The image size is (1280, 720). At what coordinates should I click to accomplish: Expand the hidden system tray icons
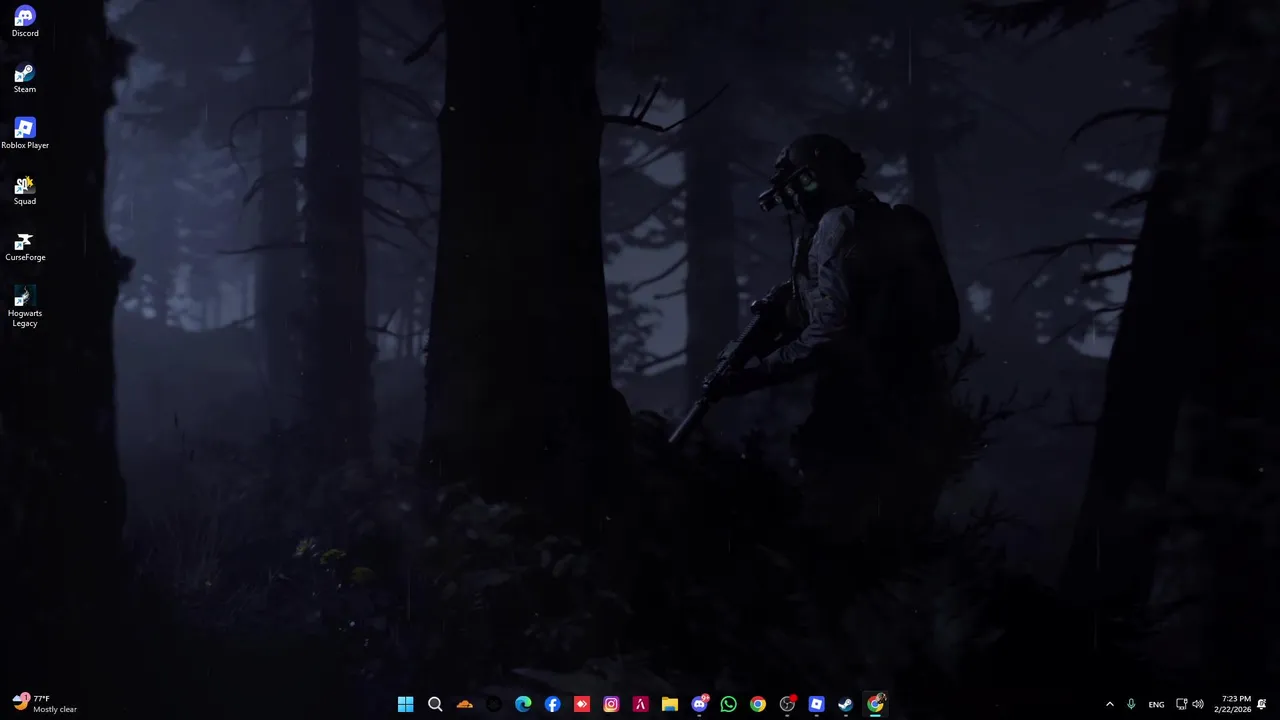[1109, 704]
